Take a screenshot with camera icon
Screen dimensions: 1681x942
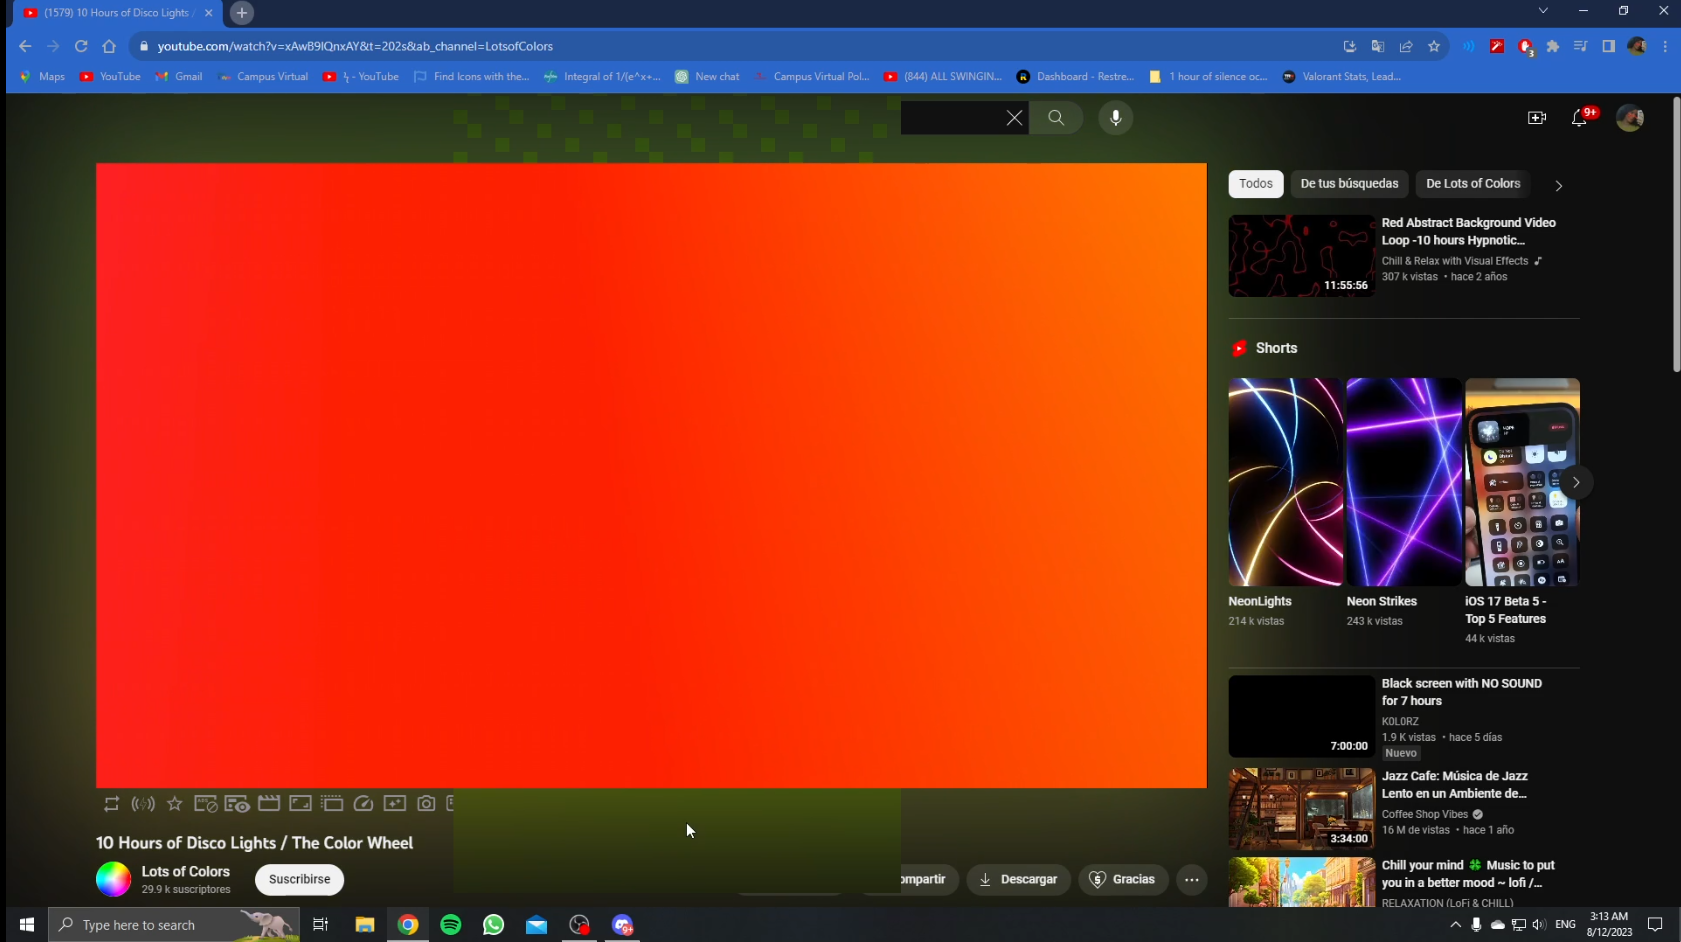[426, 803]
